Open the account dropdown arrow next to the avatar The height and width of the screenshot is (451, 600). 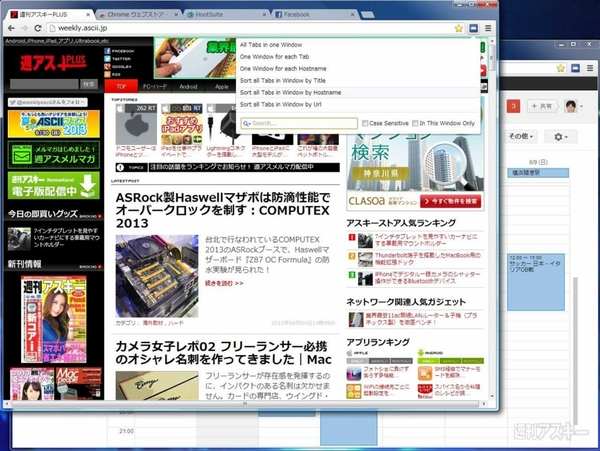pyautogui.click(x=582, y=106)
